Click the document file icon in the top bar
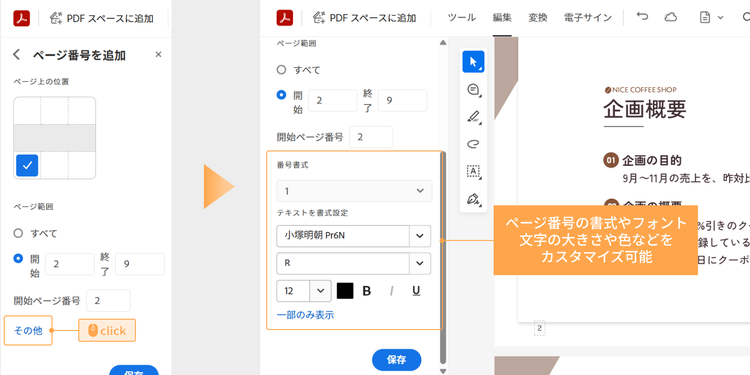This screenshot has width=750, height=375. point(705,18)
